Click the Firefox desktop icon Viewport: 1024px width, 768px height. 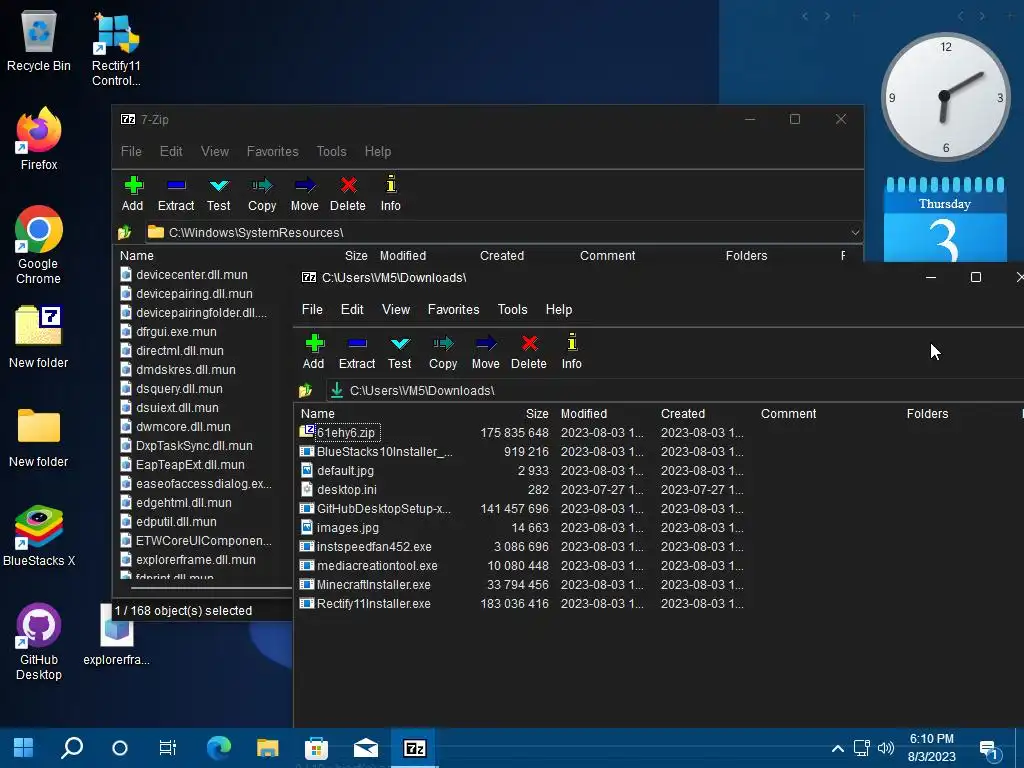pos(39,140)
